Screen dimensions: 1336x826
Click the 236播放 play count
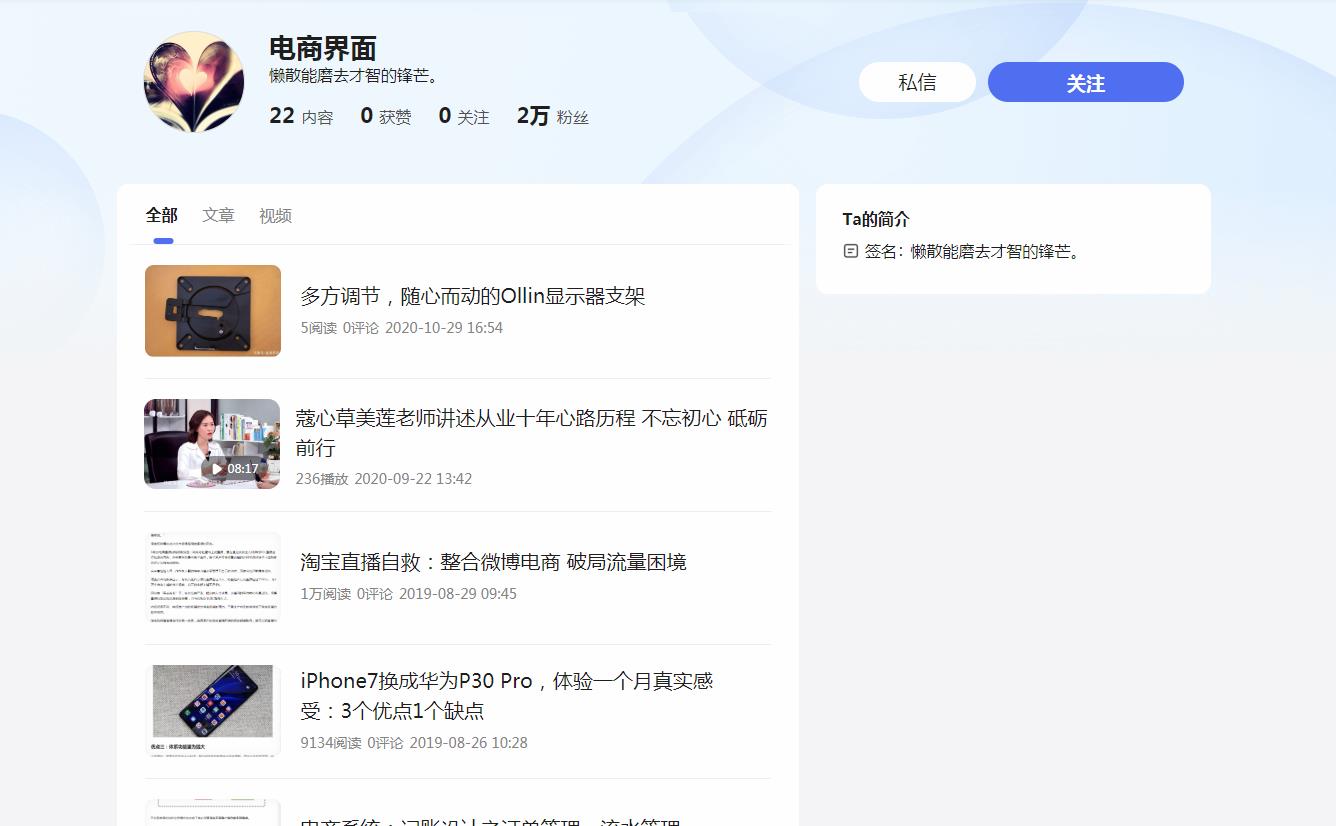point(322,478)
